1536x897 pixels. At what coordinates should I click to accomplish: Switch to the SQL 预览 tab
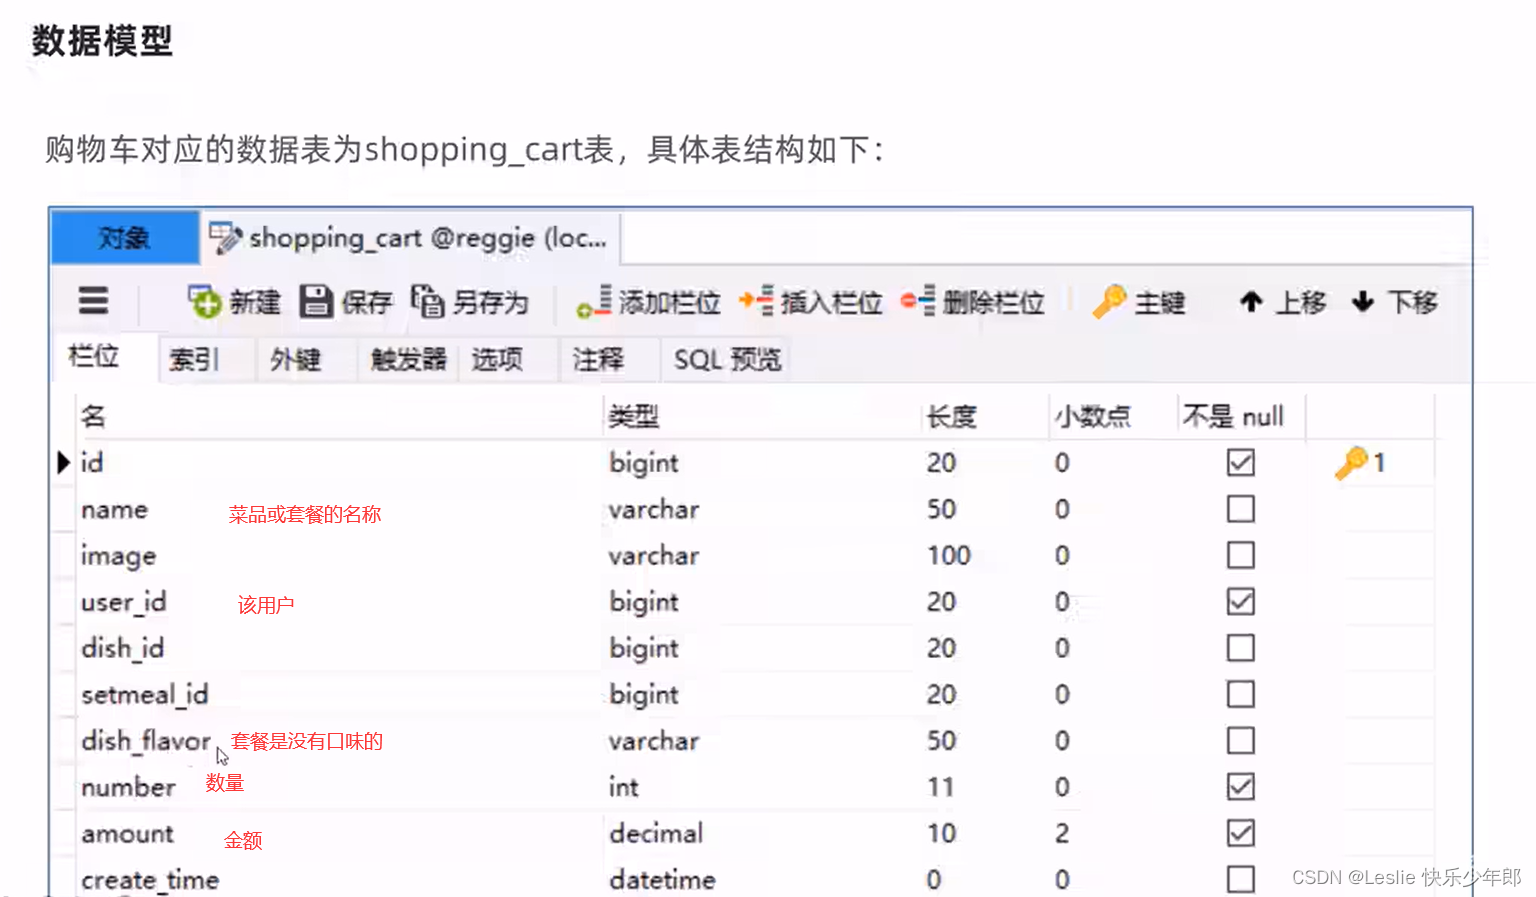727,359
